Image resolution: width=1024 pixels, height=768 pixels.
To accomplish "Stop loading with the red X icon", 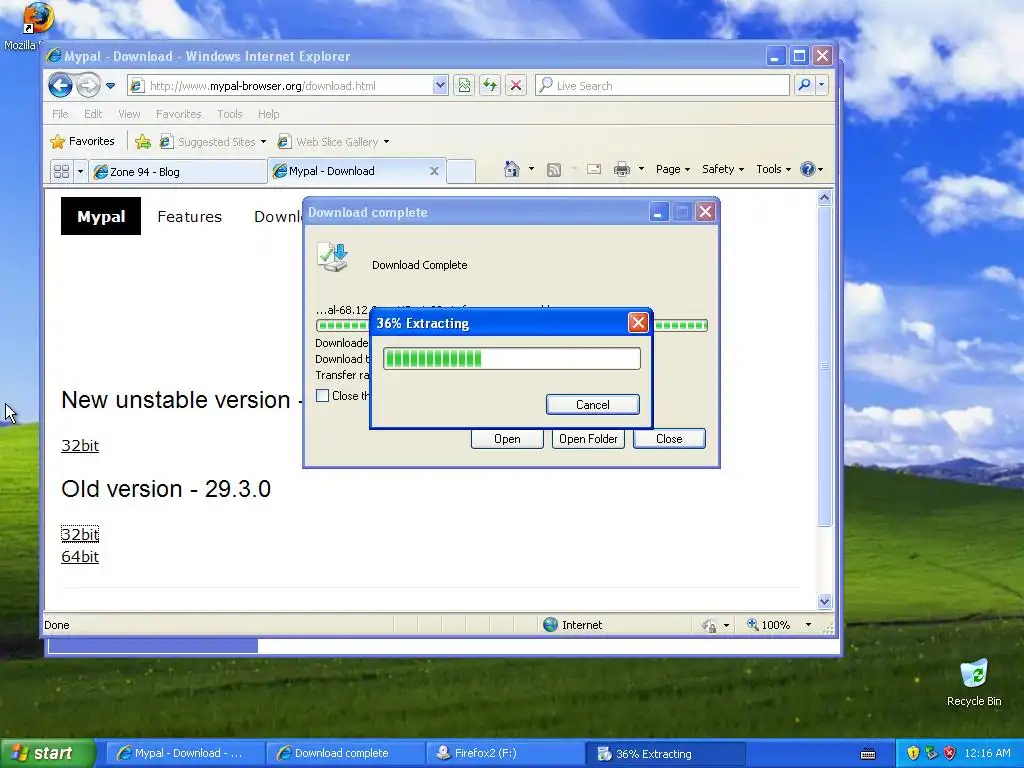I will (x=516, y=86).
